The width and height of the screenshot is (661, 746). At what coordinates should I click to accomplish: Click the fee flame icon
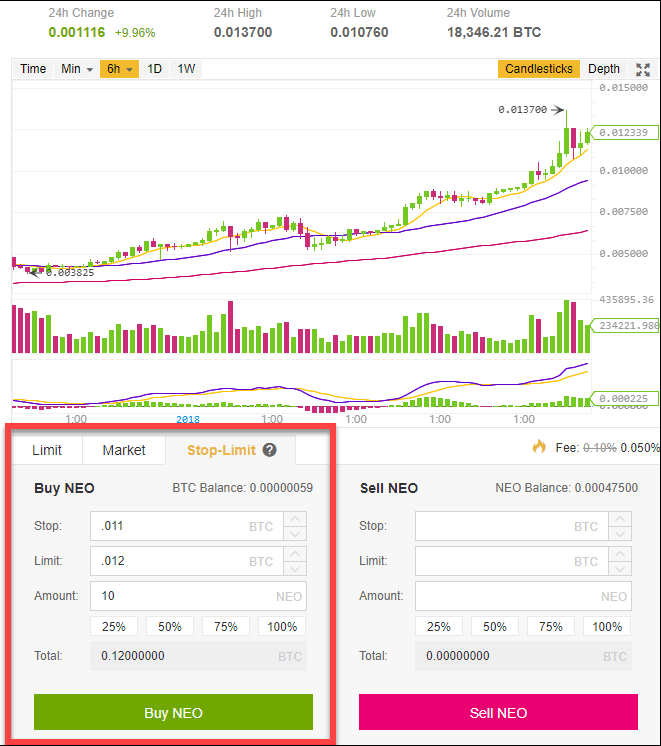[539, 446]
